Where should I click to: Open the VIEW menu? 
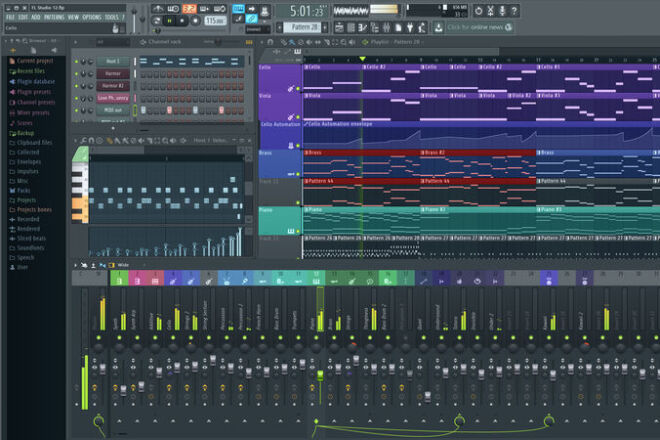(x=73, y=17)
